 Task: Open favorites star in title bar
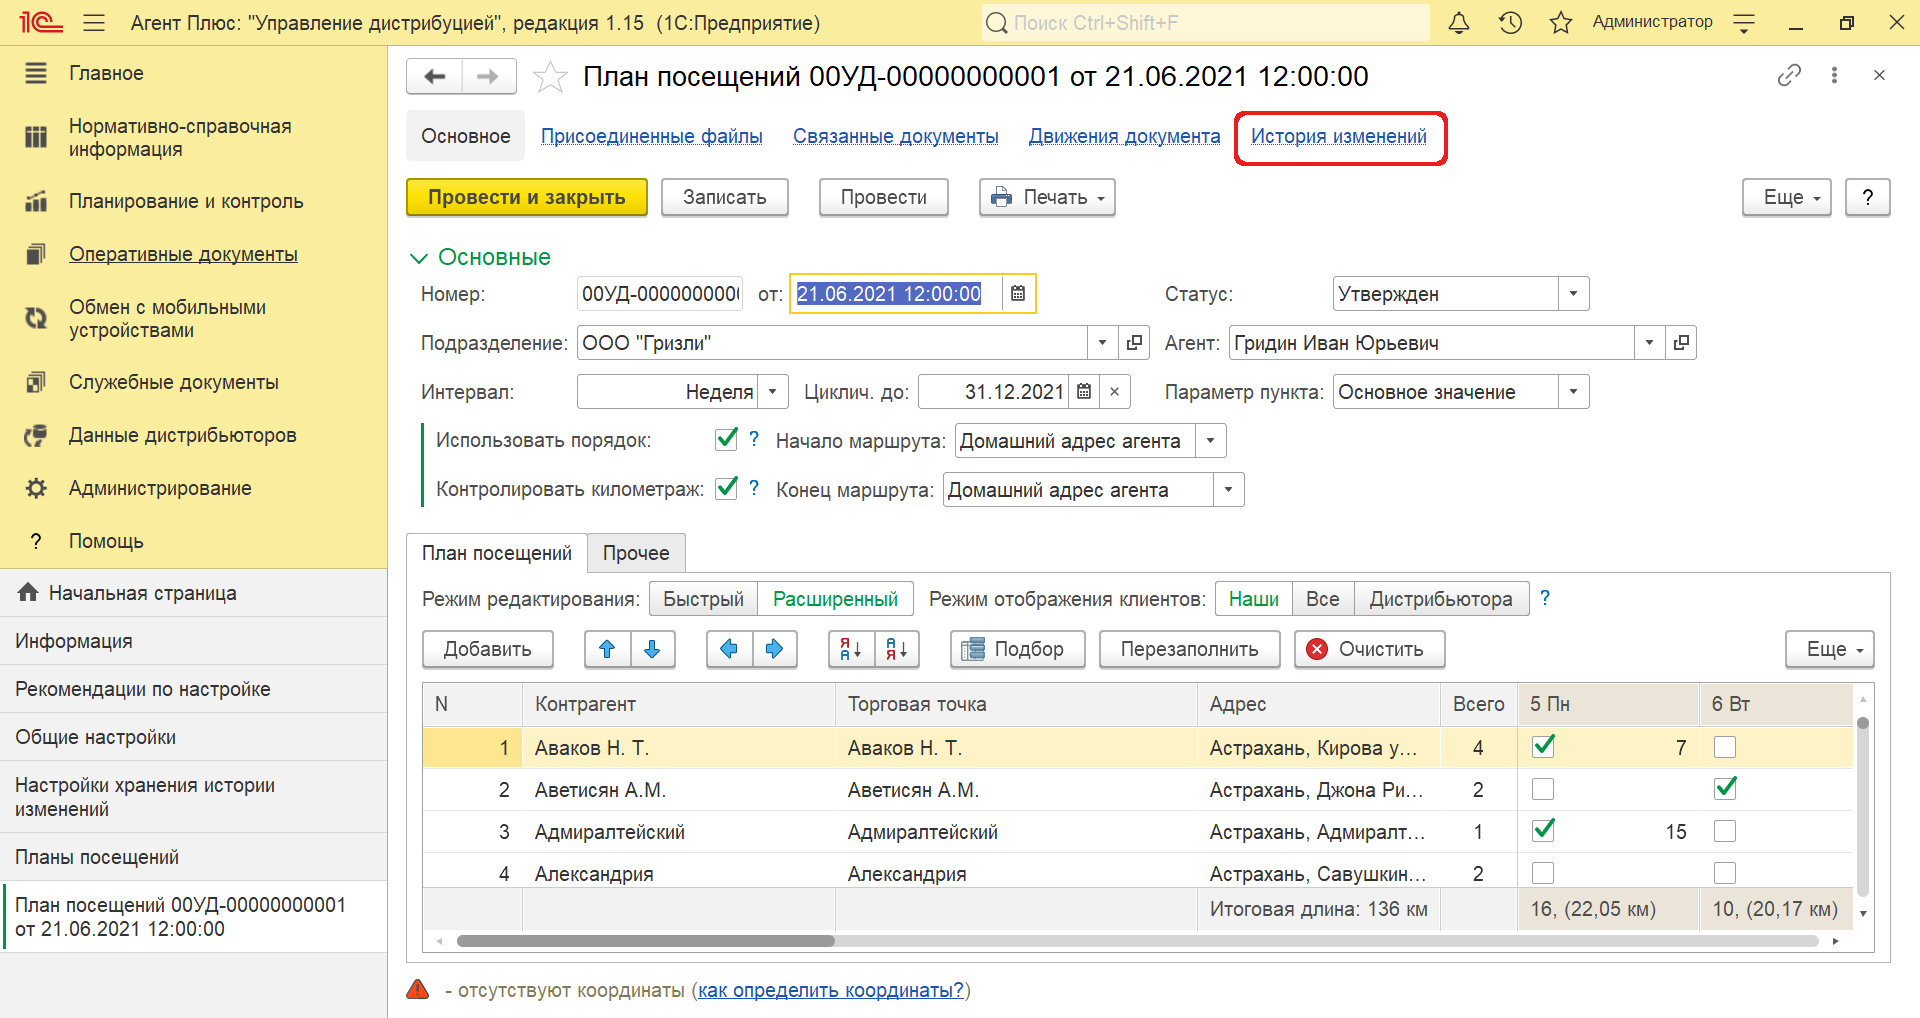point(1560,23)
